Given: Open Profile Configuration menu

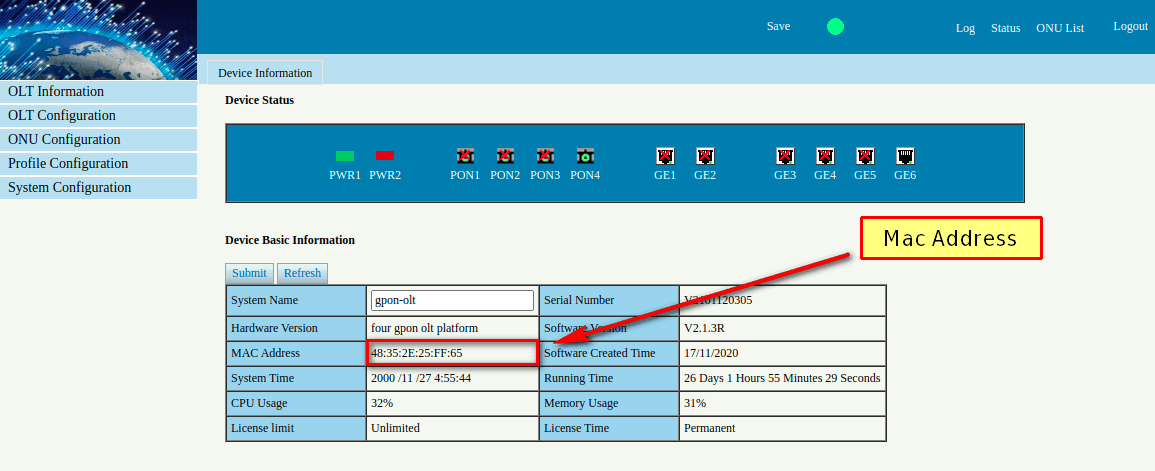Looking at the screenshot, I should click(98, 164).
